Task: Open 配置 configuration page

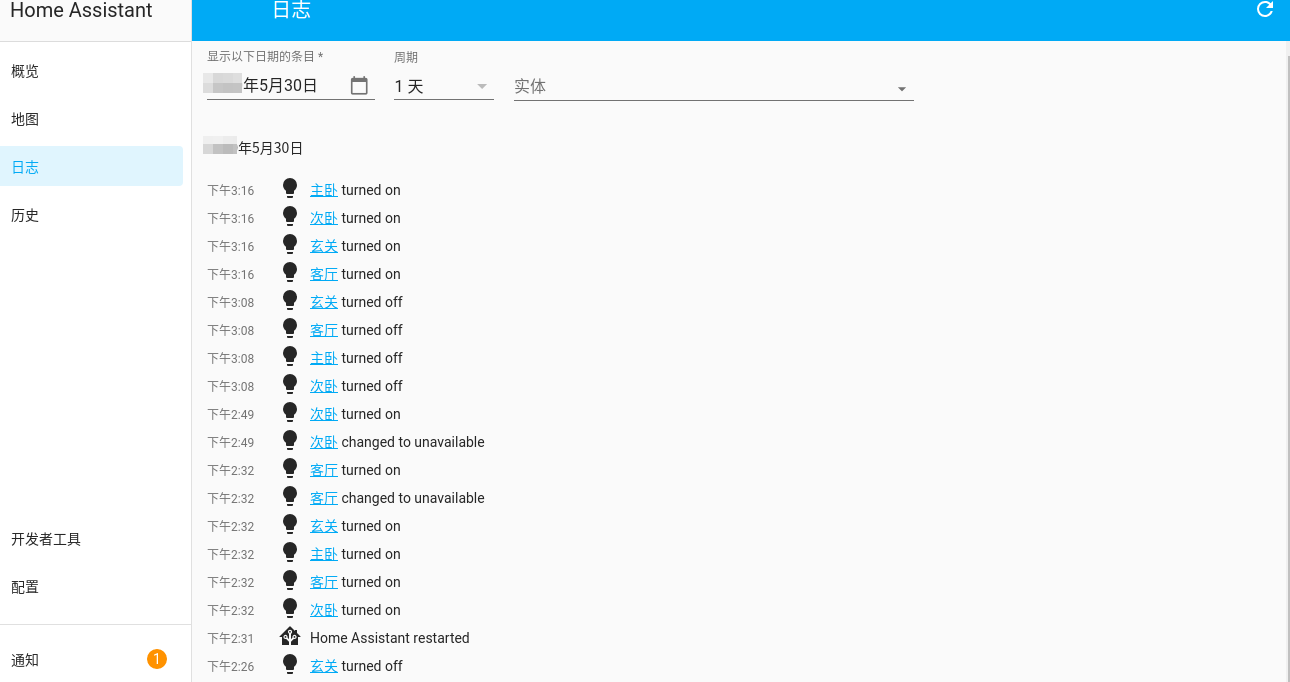Action: coord(25,587)
